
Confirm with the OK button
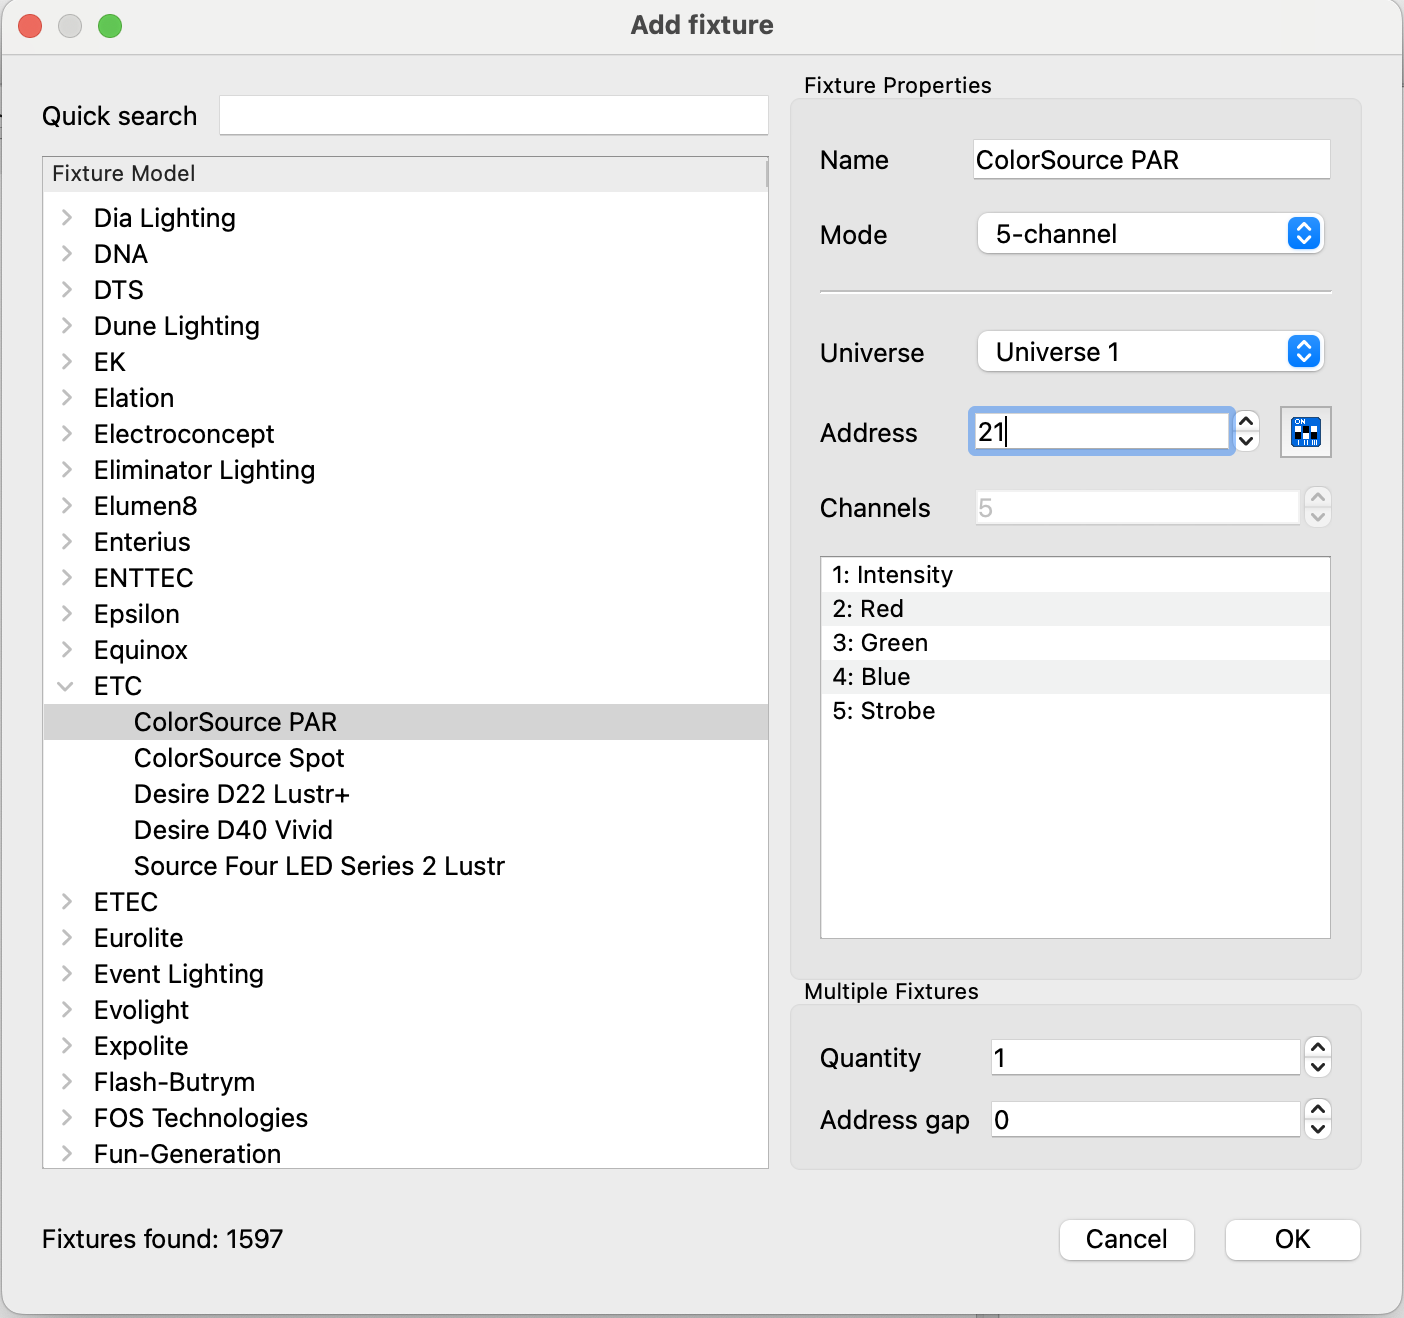pos(1292,1240)
